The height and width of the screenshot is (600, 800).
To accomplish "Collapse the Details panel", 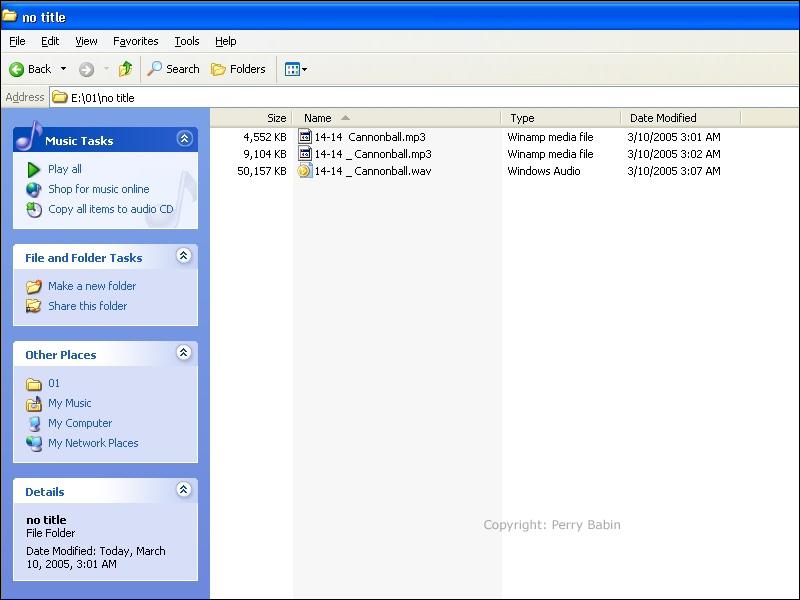I will pos(184,490).
